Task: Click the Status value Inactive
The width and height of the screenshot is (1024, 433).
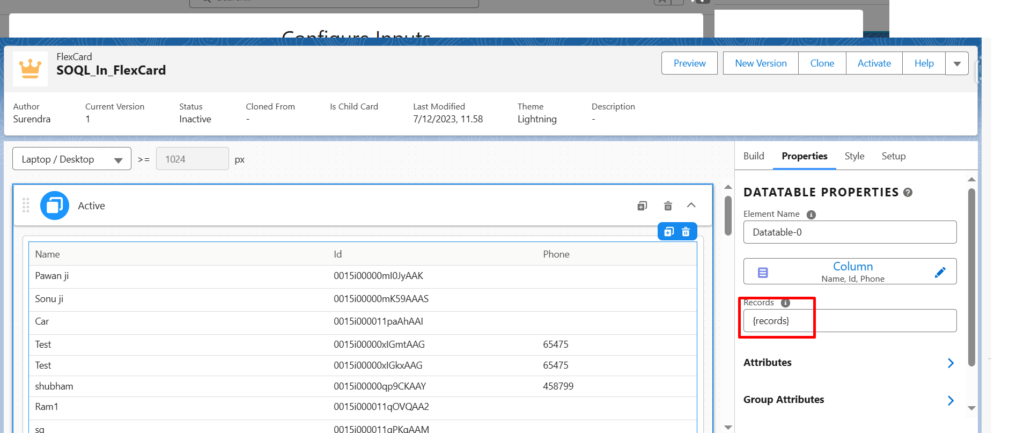Action: coord(195,119)
